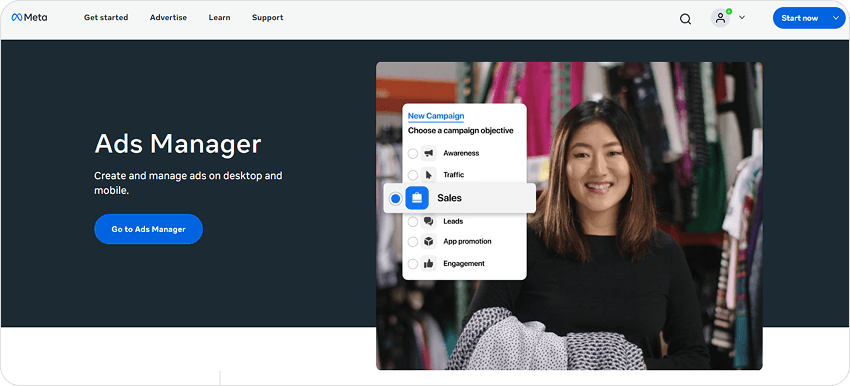Click the Awareness objective label
This screenshot has width=850, height=386.
(461, 153)
